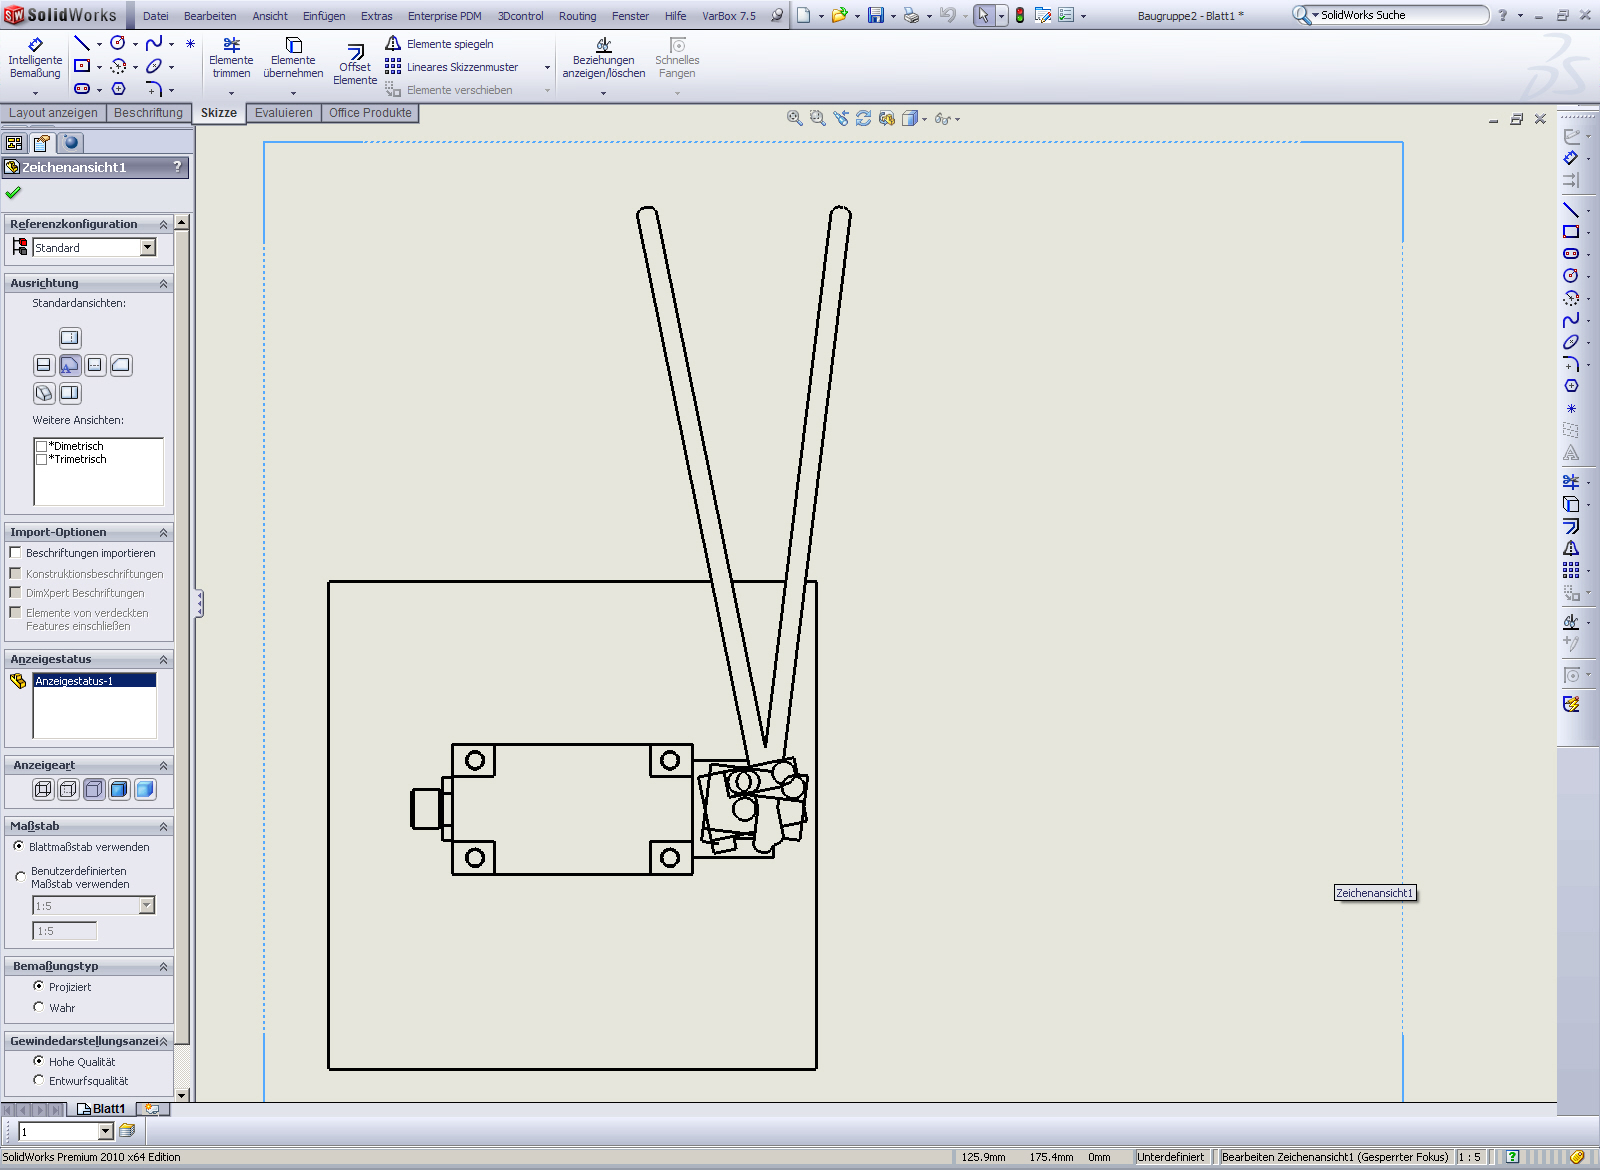The width and height of the screenshot is (1600, 1170).
Task: Switch to the Evaluieren tab
Action: 283,113
